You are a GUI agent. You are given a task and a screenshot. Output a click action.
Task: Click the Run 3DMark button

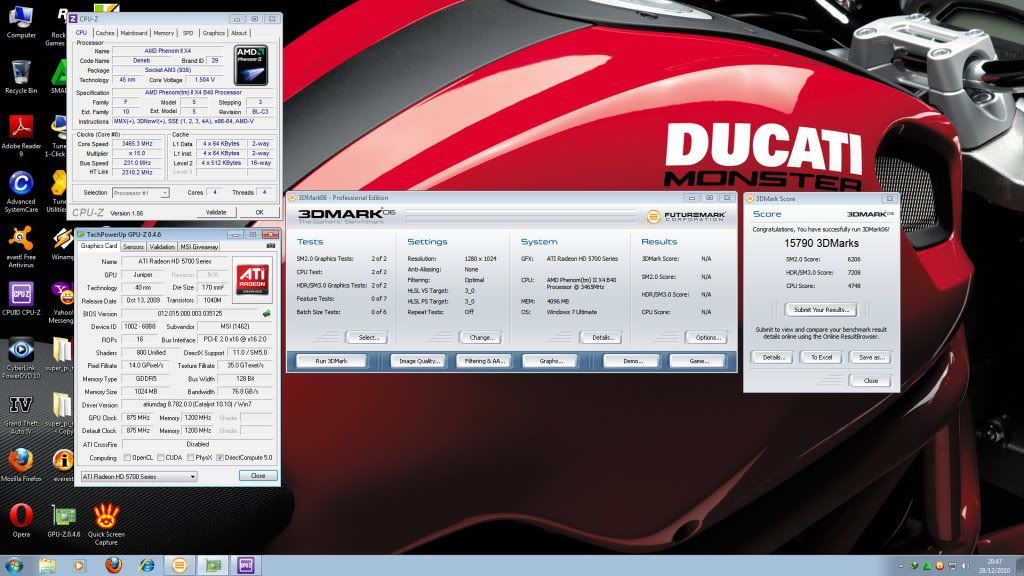click(331, 361)
